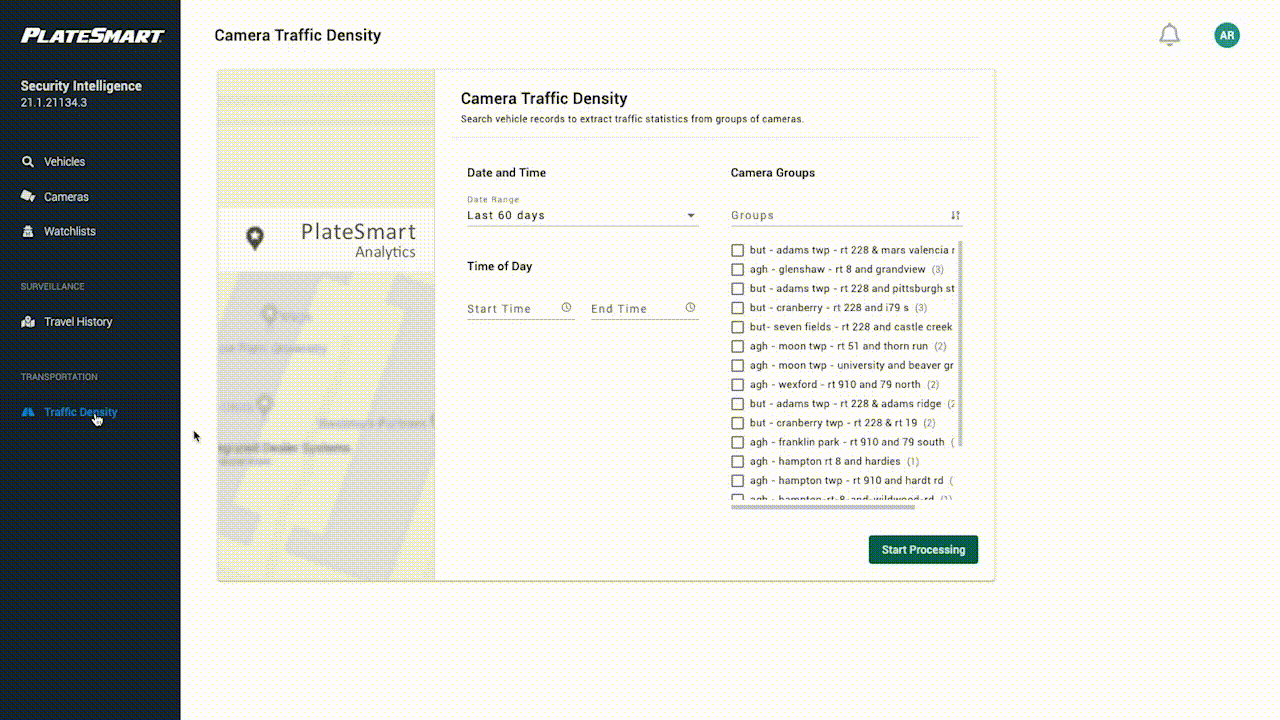
Task: Select the 'Last 60 days' date range value
Action: [506, 216]
